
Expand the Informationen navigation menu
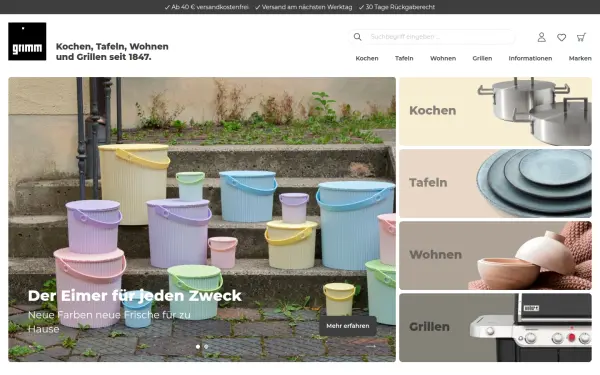[530, 59]
